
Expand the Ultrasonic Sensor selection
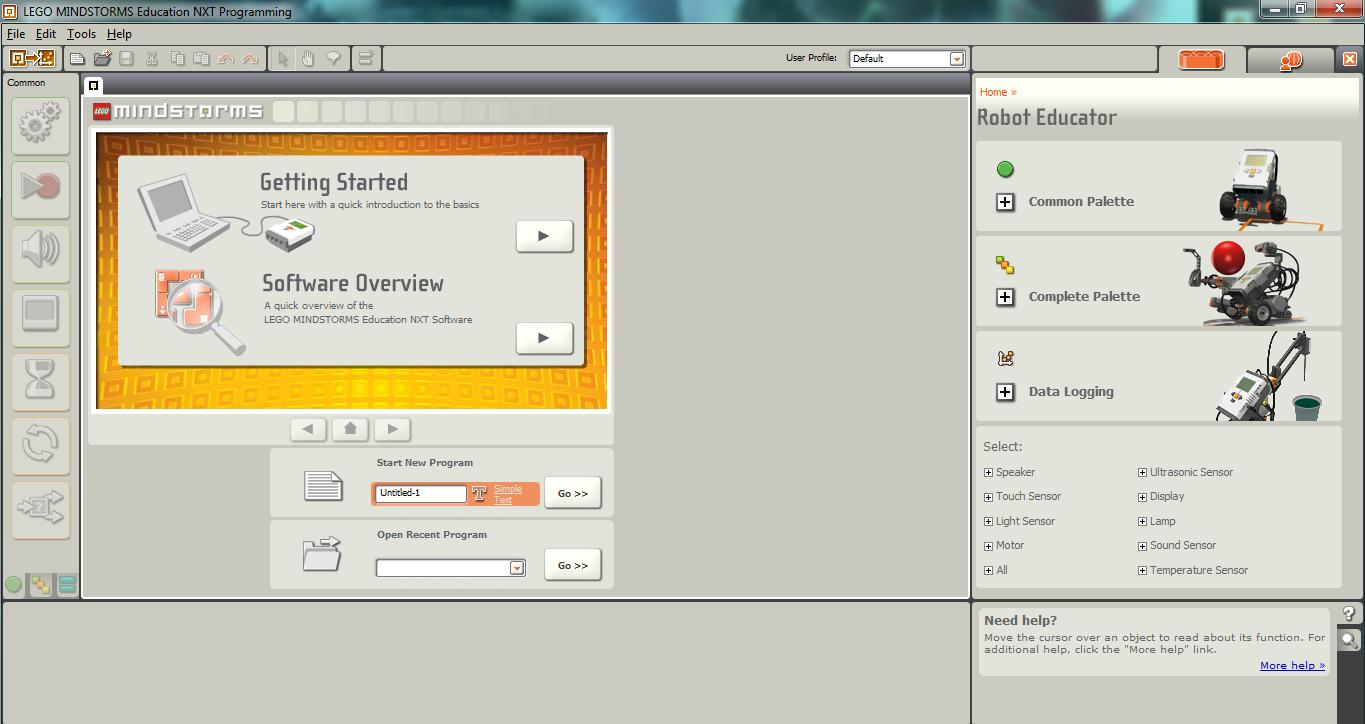coord(1142,472)
